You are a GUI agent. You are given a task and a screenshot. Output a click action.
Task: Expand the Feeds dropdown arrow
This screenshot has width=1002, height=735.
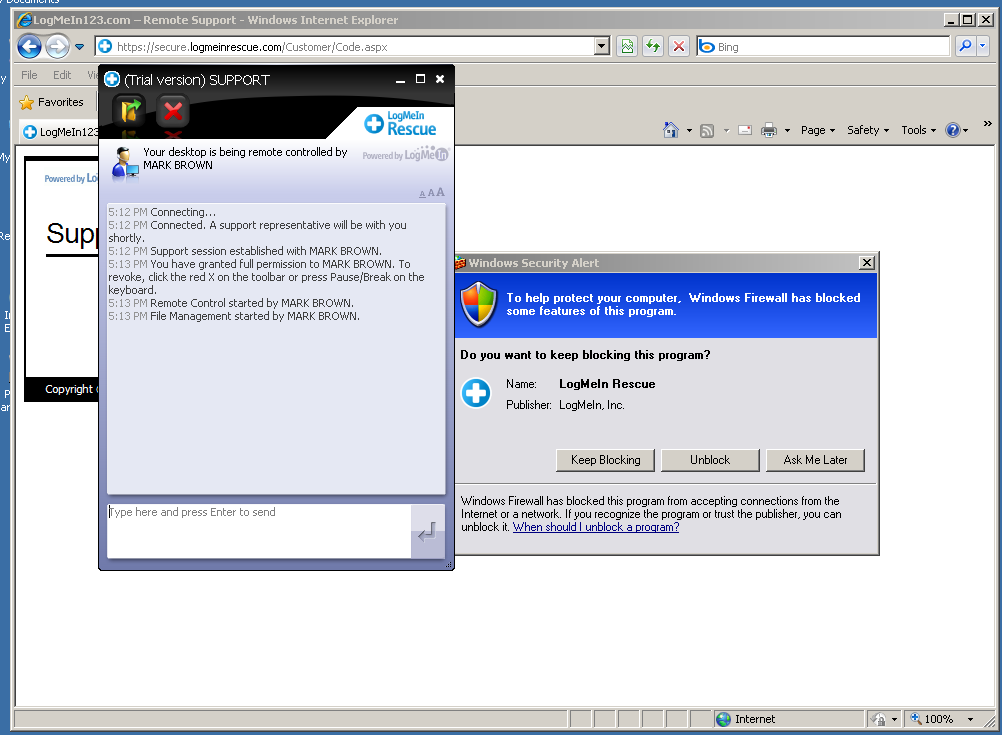click(726, 130)
